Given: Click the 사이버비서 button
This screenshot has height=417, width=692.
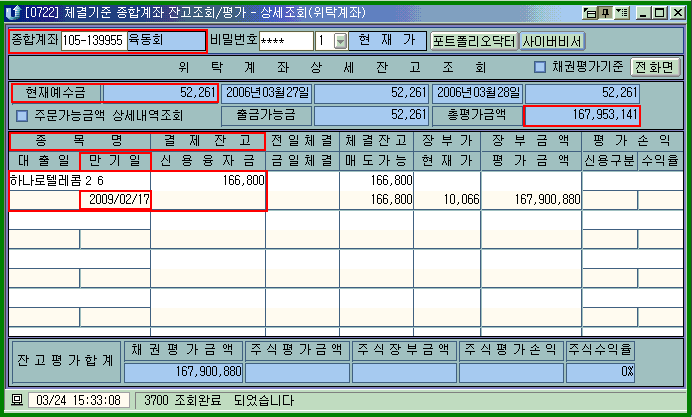Looking at the screenshot, I should [x=552, y=41].
